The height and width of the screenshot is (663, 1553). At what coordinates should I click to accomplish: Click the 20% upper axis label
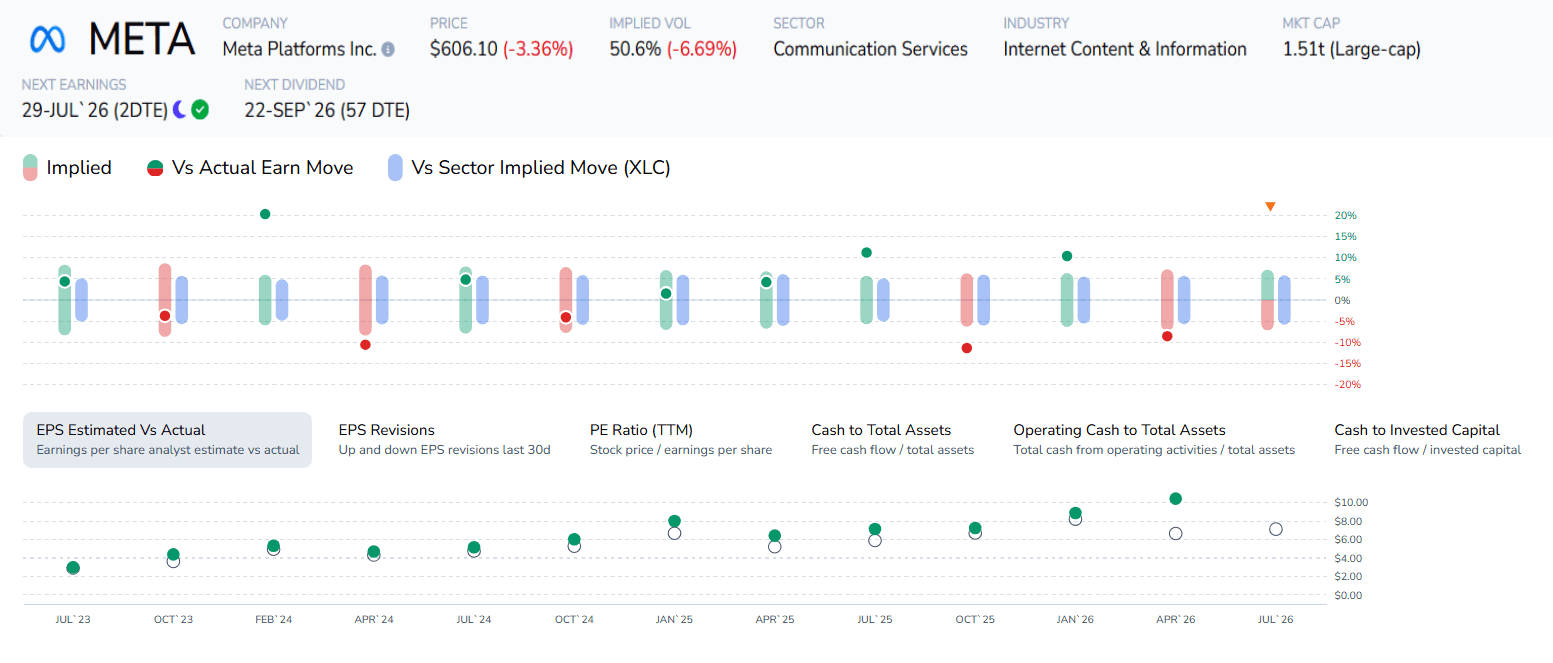1345,215
